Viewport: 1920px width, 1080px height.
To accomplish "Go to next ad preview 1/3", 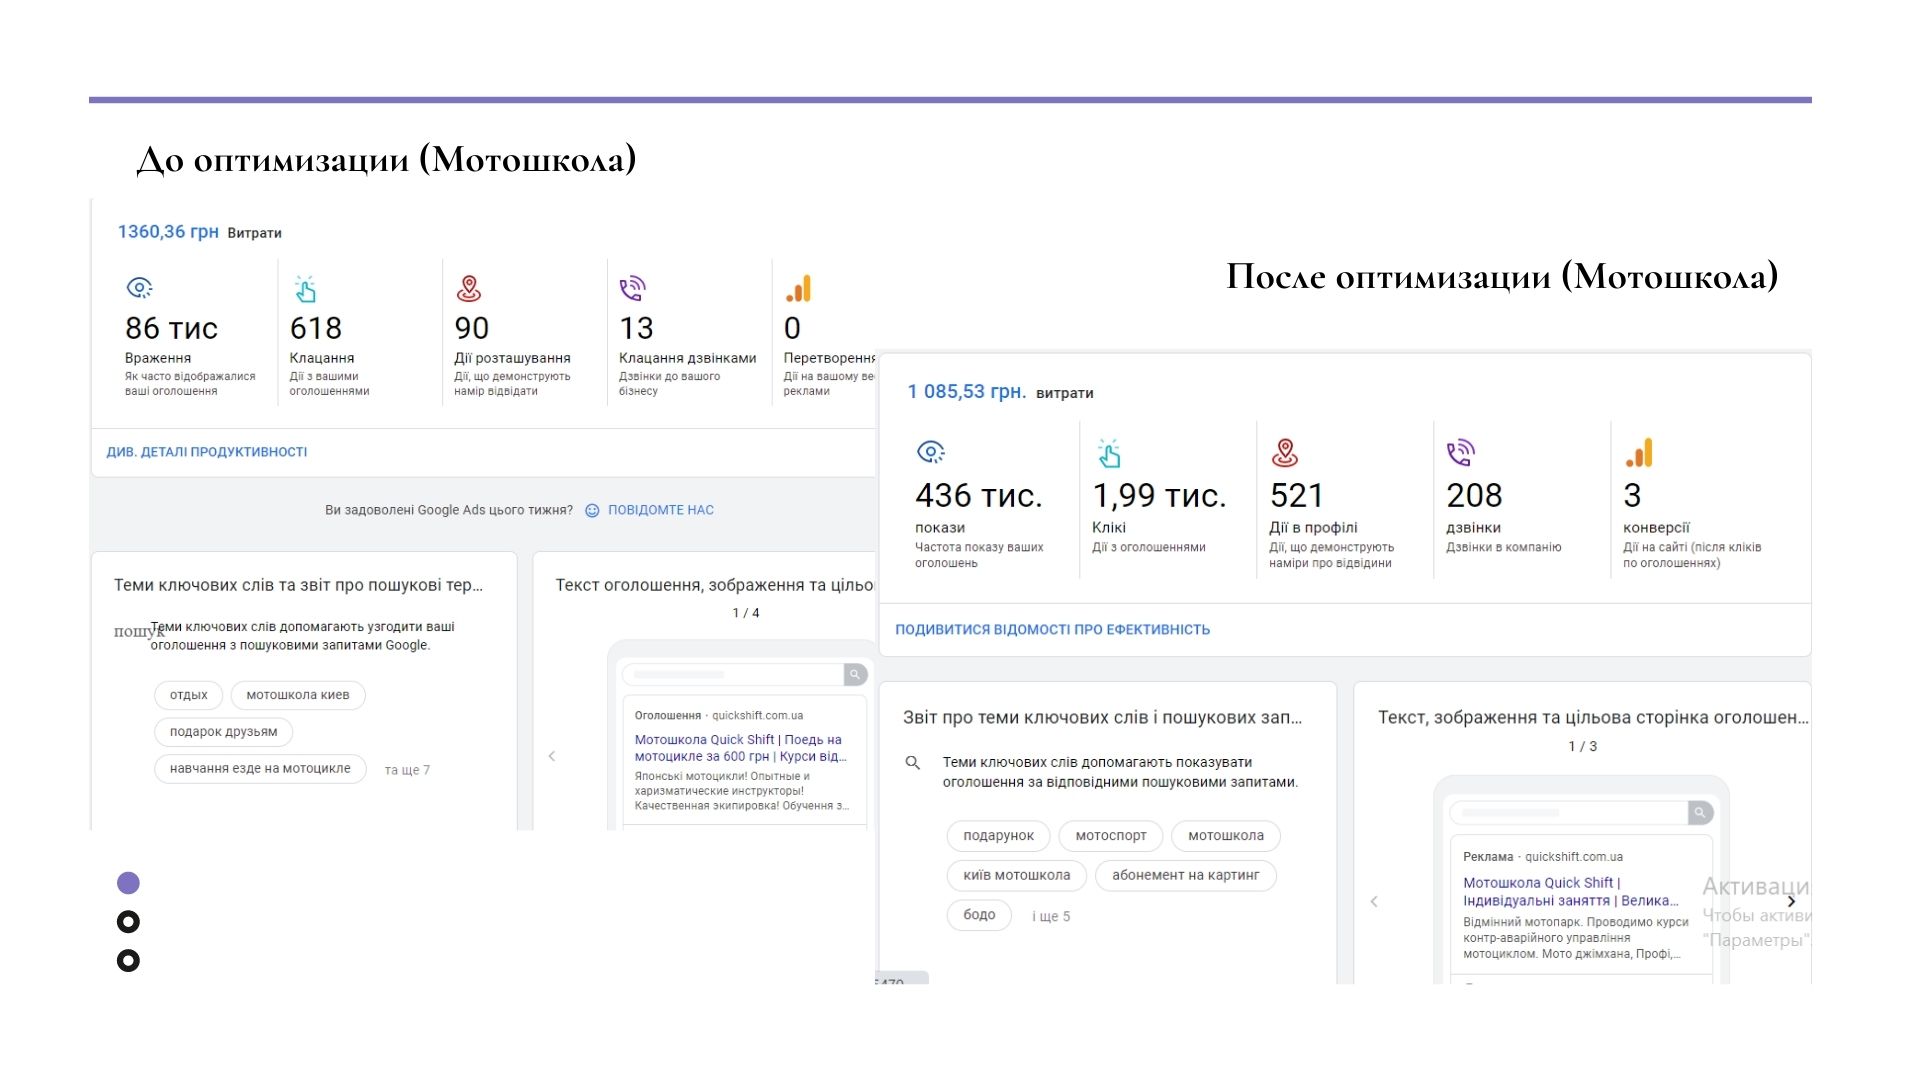I will coord(1791,901).
